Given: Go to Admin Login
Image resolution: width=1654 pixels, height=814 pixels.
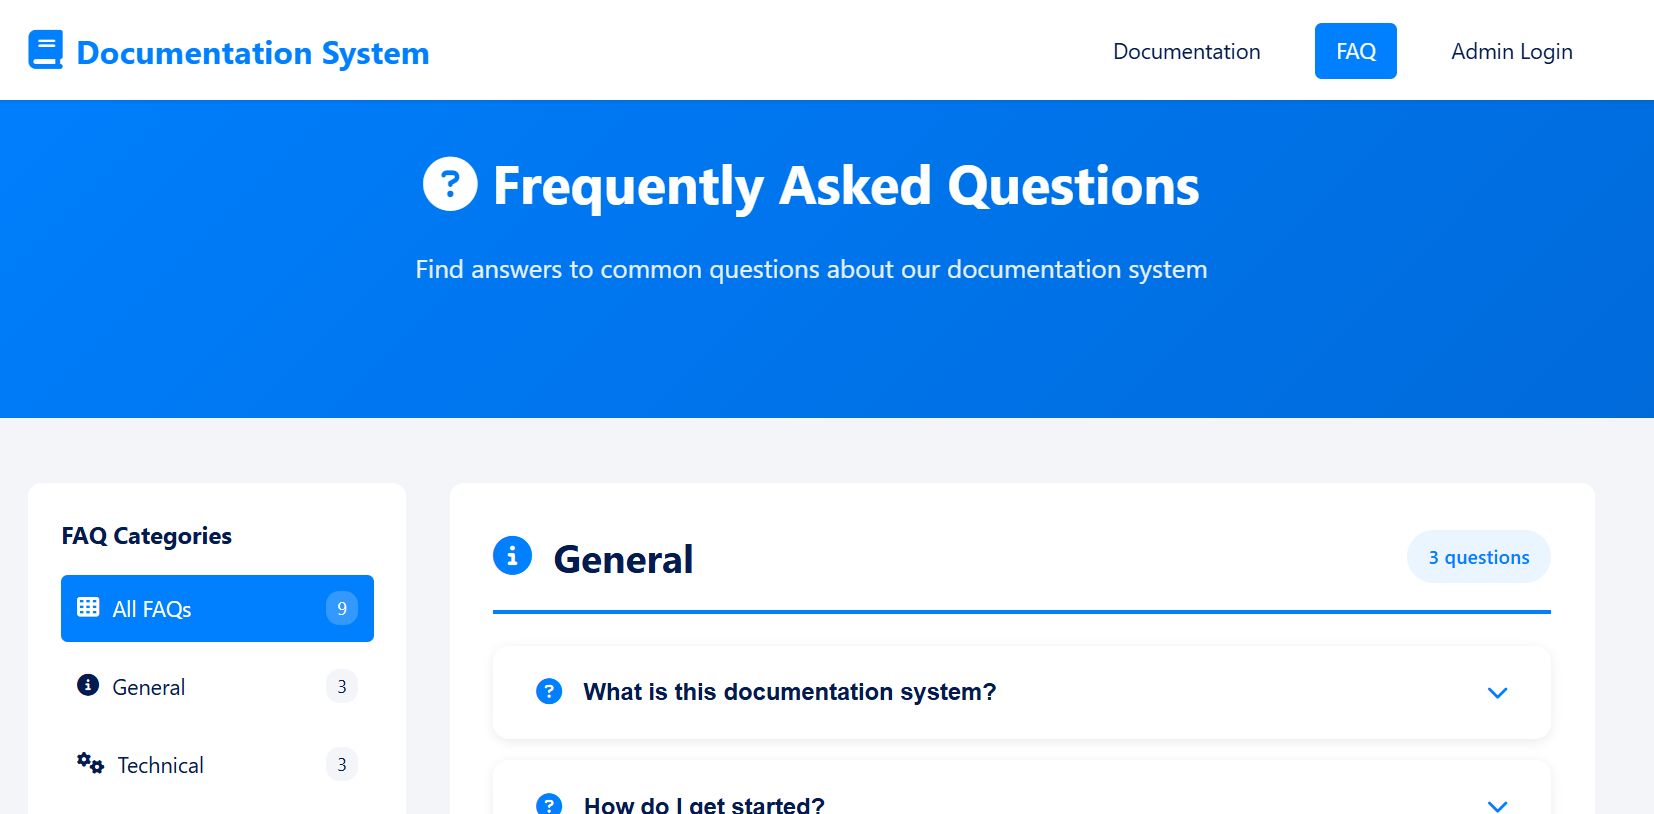Looking at the screenshot, I should tap(1511, 51).
